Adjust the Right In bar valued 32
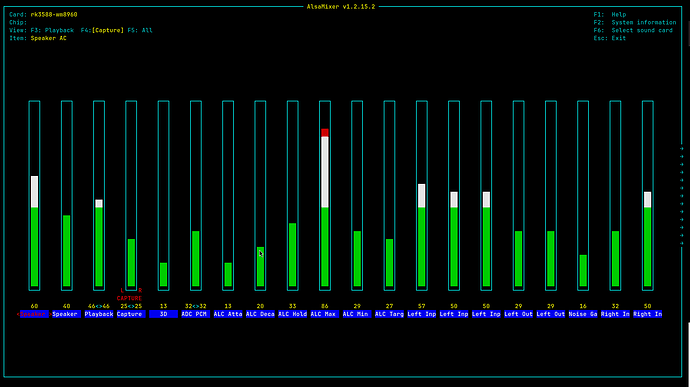 tap(615, 195)
